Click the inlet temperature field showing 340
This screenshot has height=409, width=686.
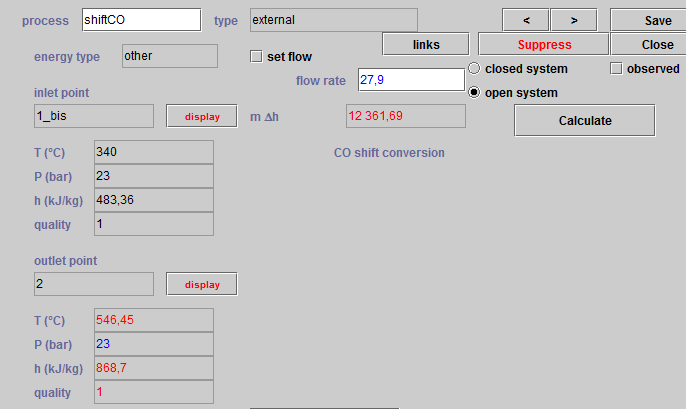(153, 152)
